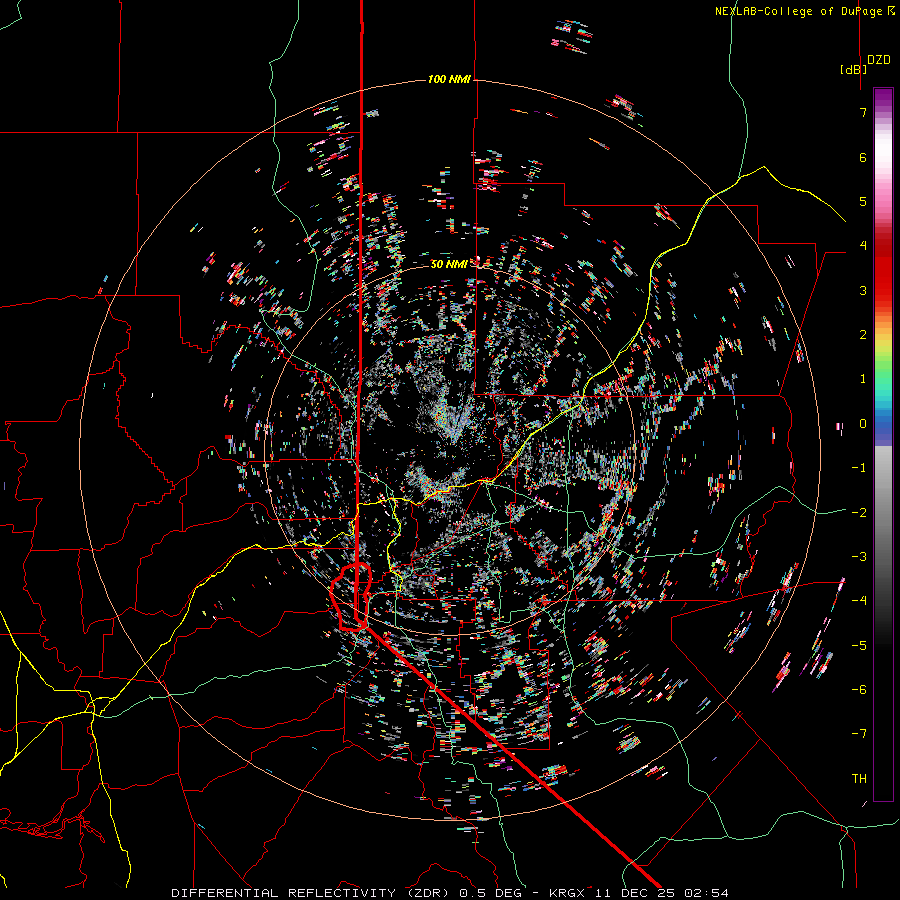Click the -1 value on the color scale

(x=859, y=468)
